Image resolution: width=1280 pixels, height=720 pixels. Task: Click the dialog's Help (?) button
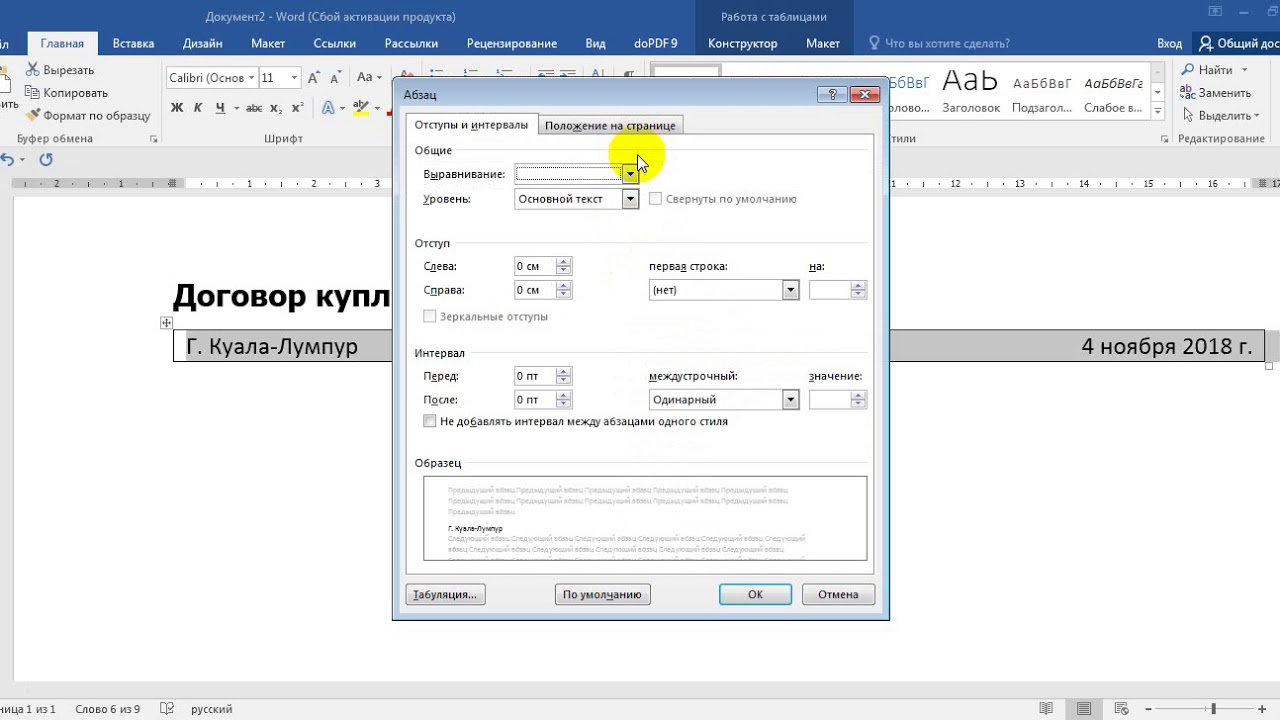[832, 94]
